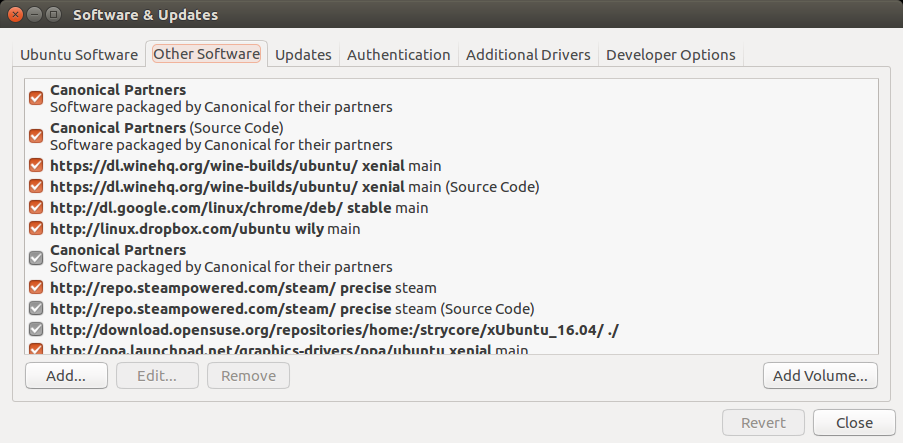This screenshot has width=903, height=443.
Task: Go to the Authentication tab
Action: click(399, 55)
